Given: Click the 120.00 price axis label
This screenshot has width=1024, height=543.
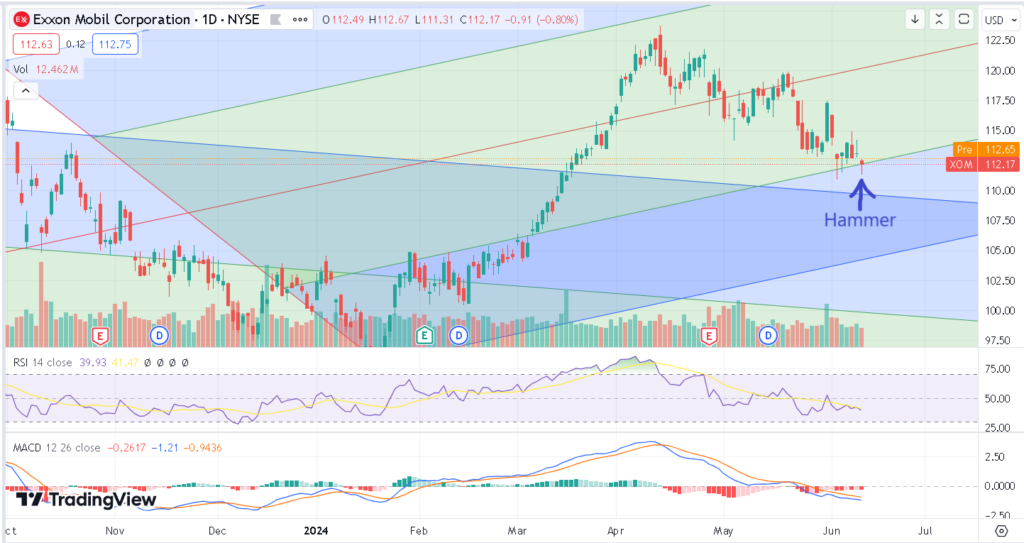Looking at the screenshot, I should 1000,71.
